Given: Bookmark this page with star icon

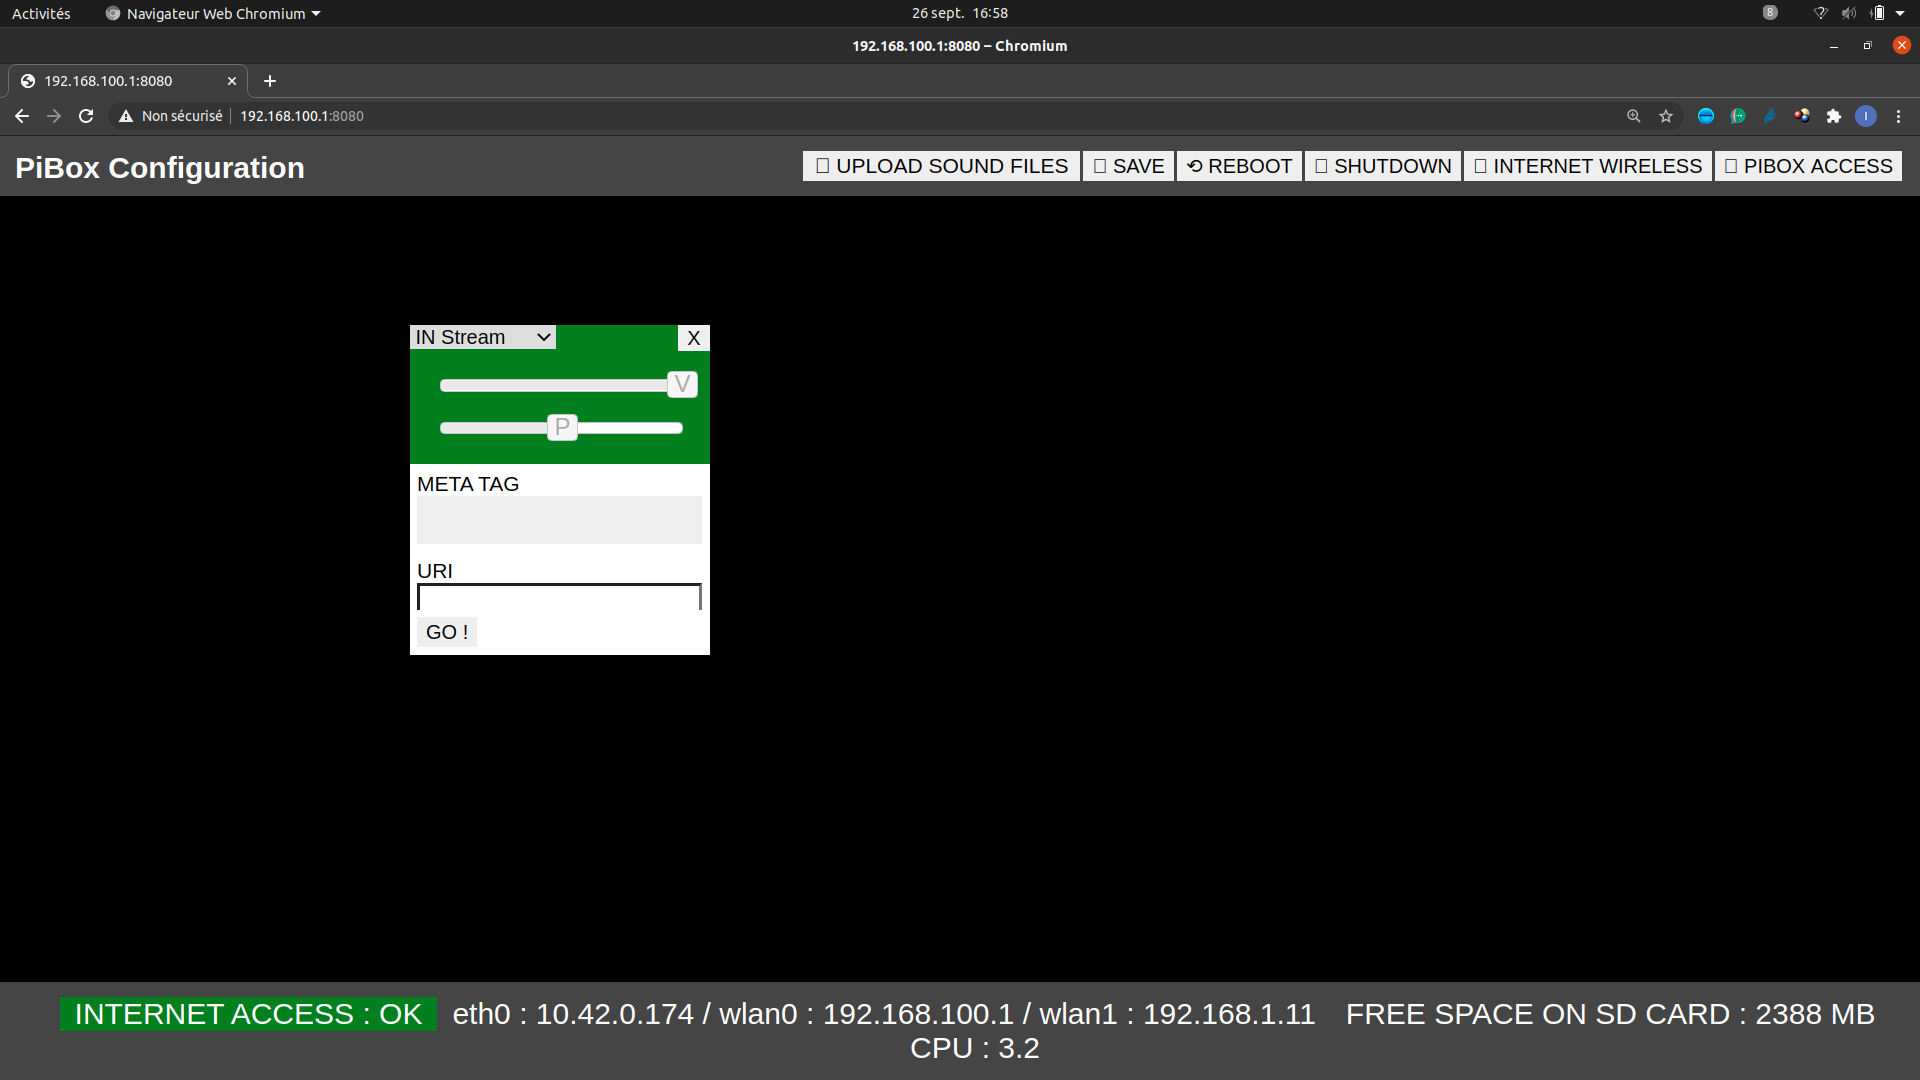Looking at the screenshot, I should pos(1666,116).
